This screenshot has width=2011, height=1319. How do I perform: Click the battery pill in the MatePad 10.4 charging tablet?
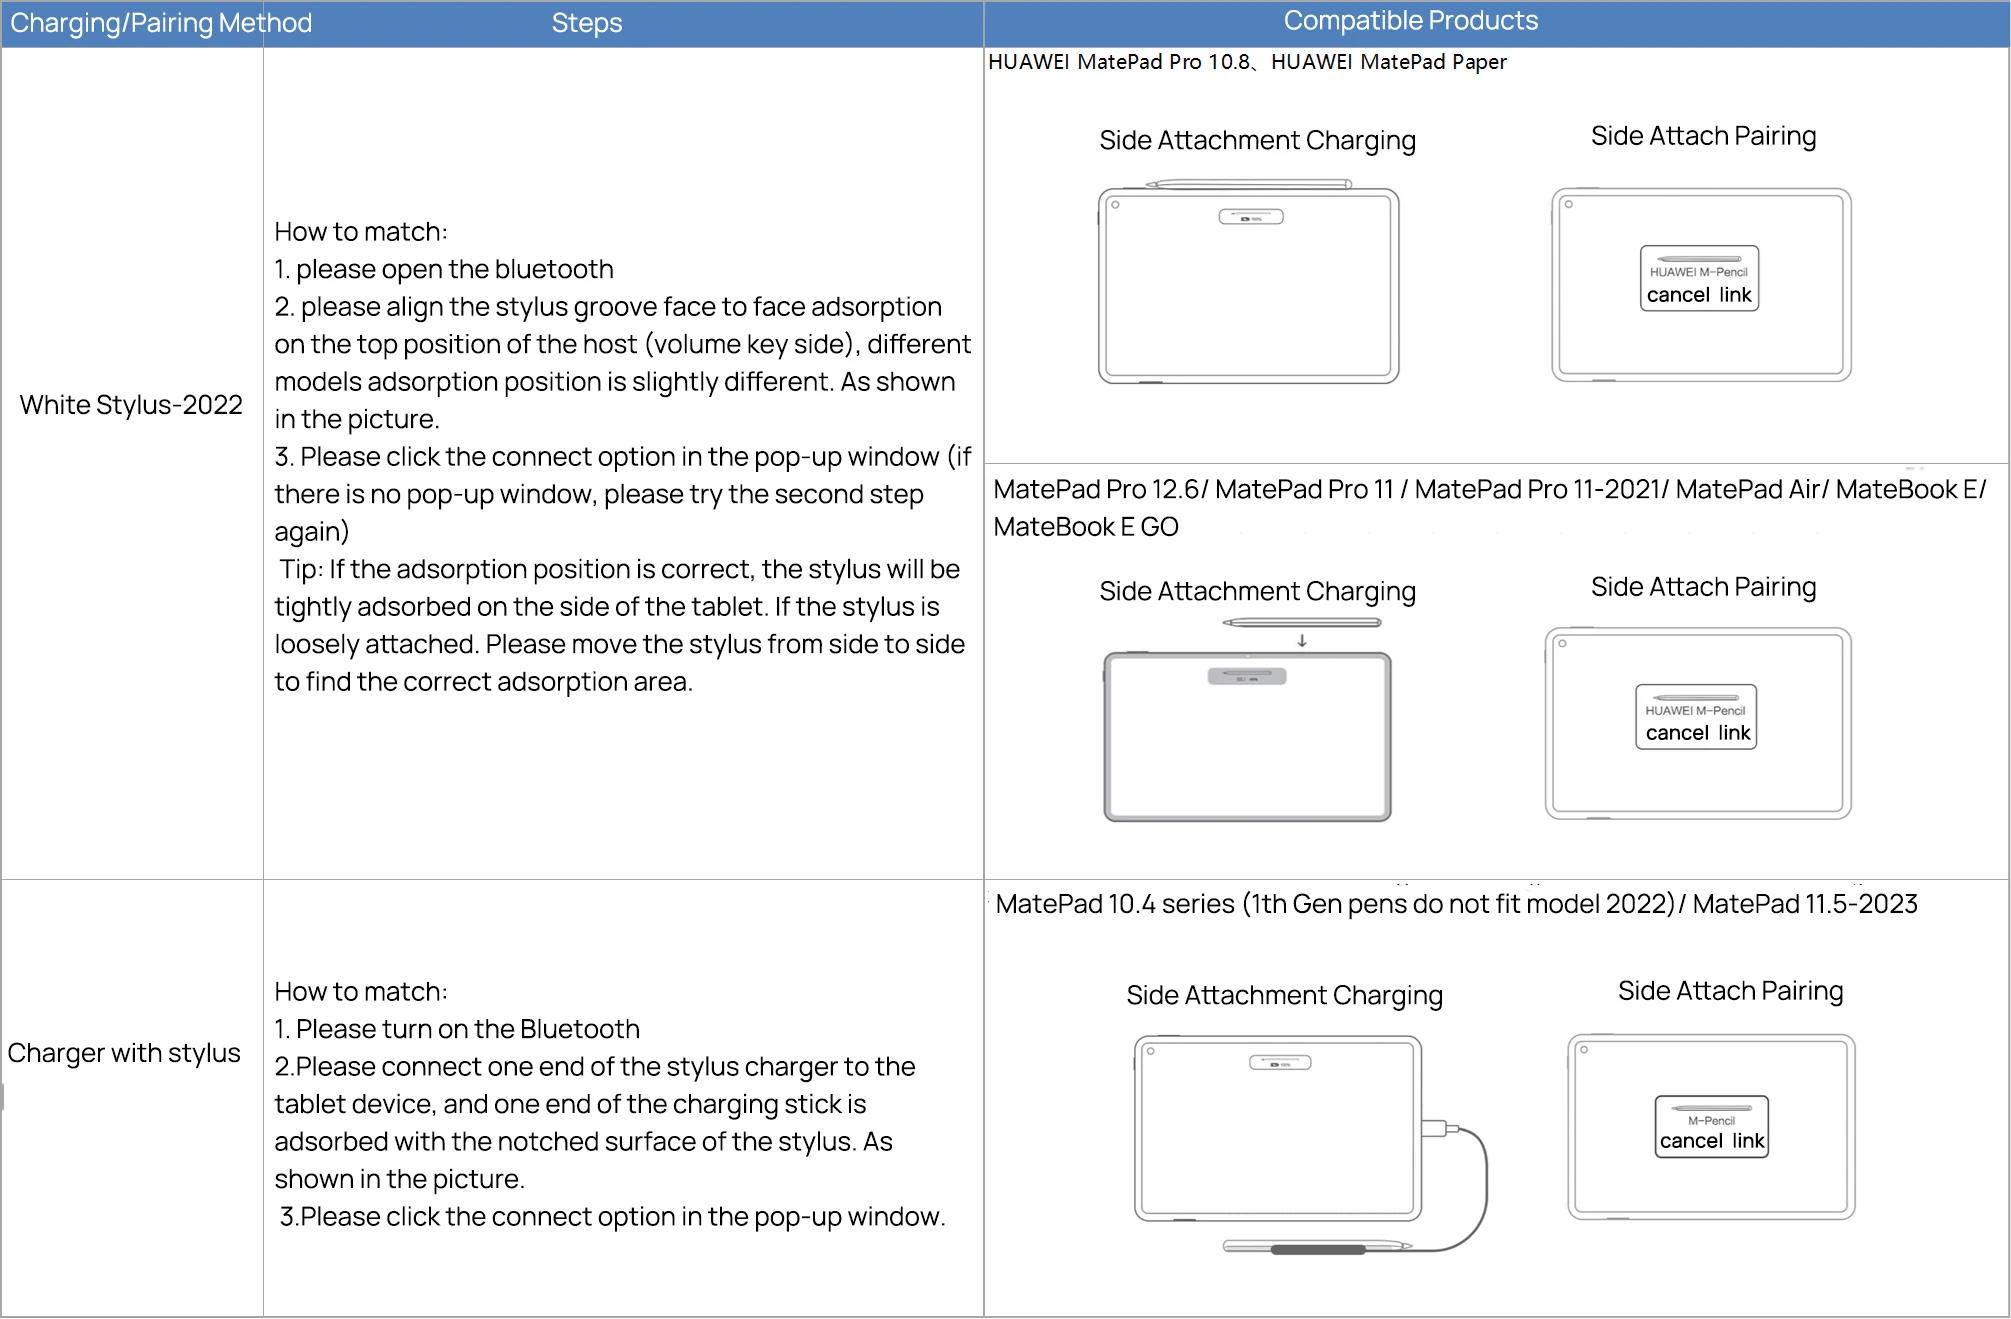1280,1063
